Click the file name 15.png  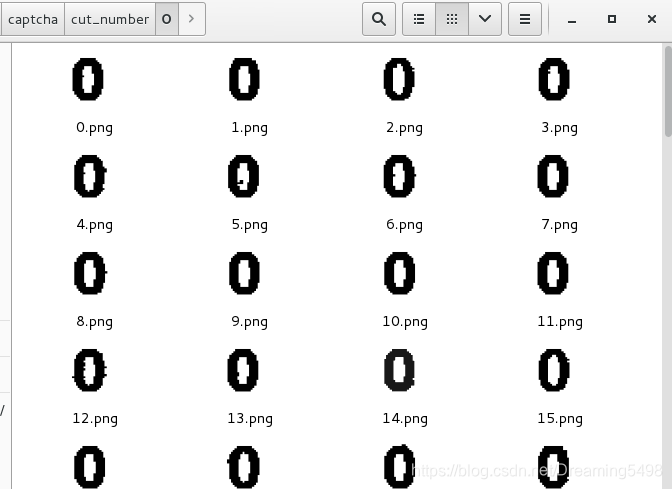(x=560, y=418)
